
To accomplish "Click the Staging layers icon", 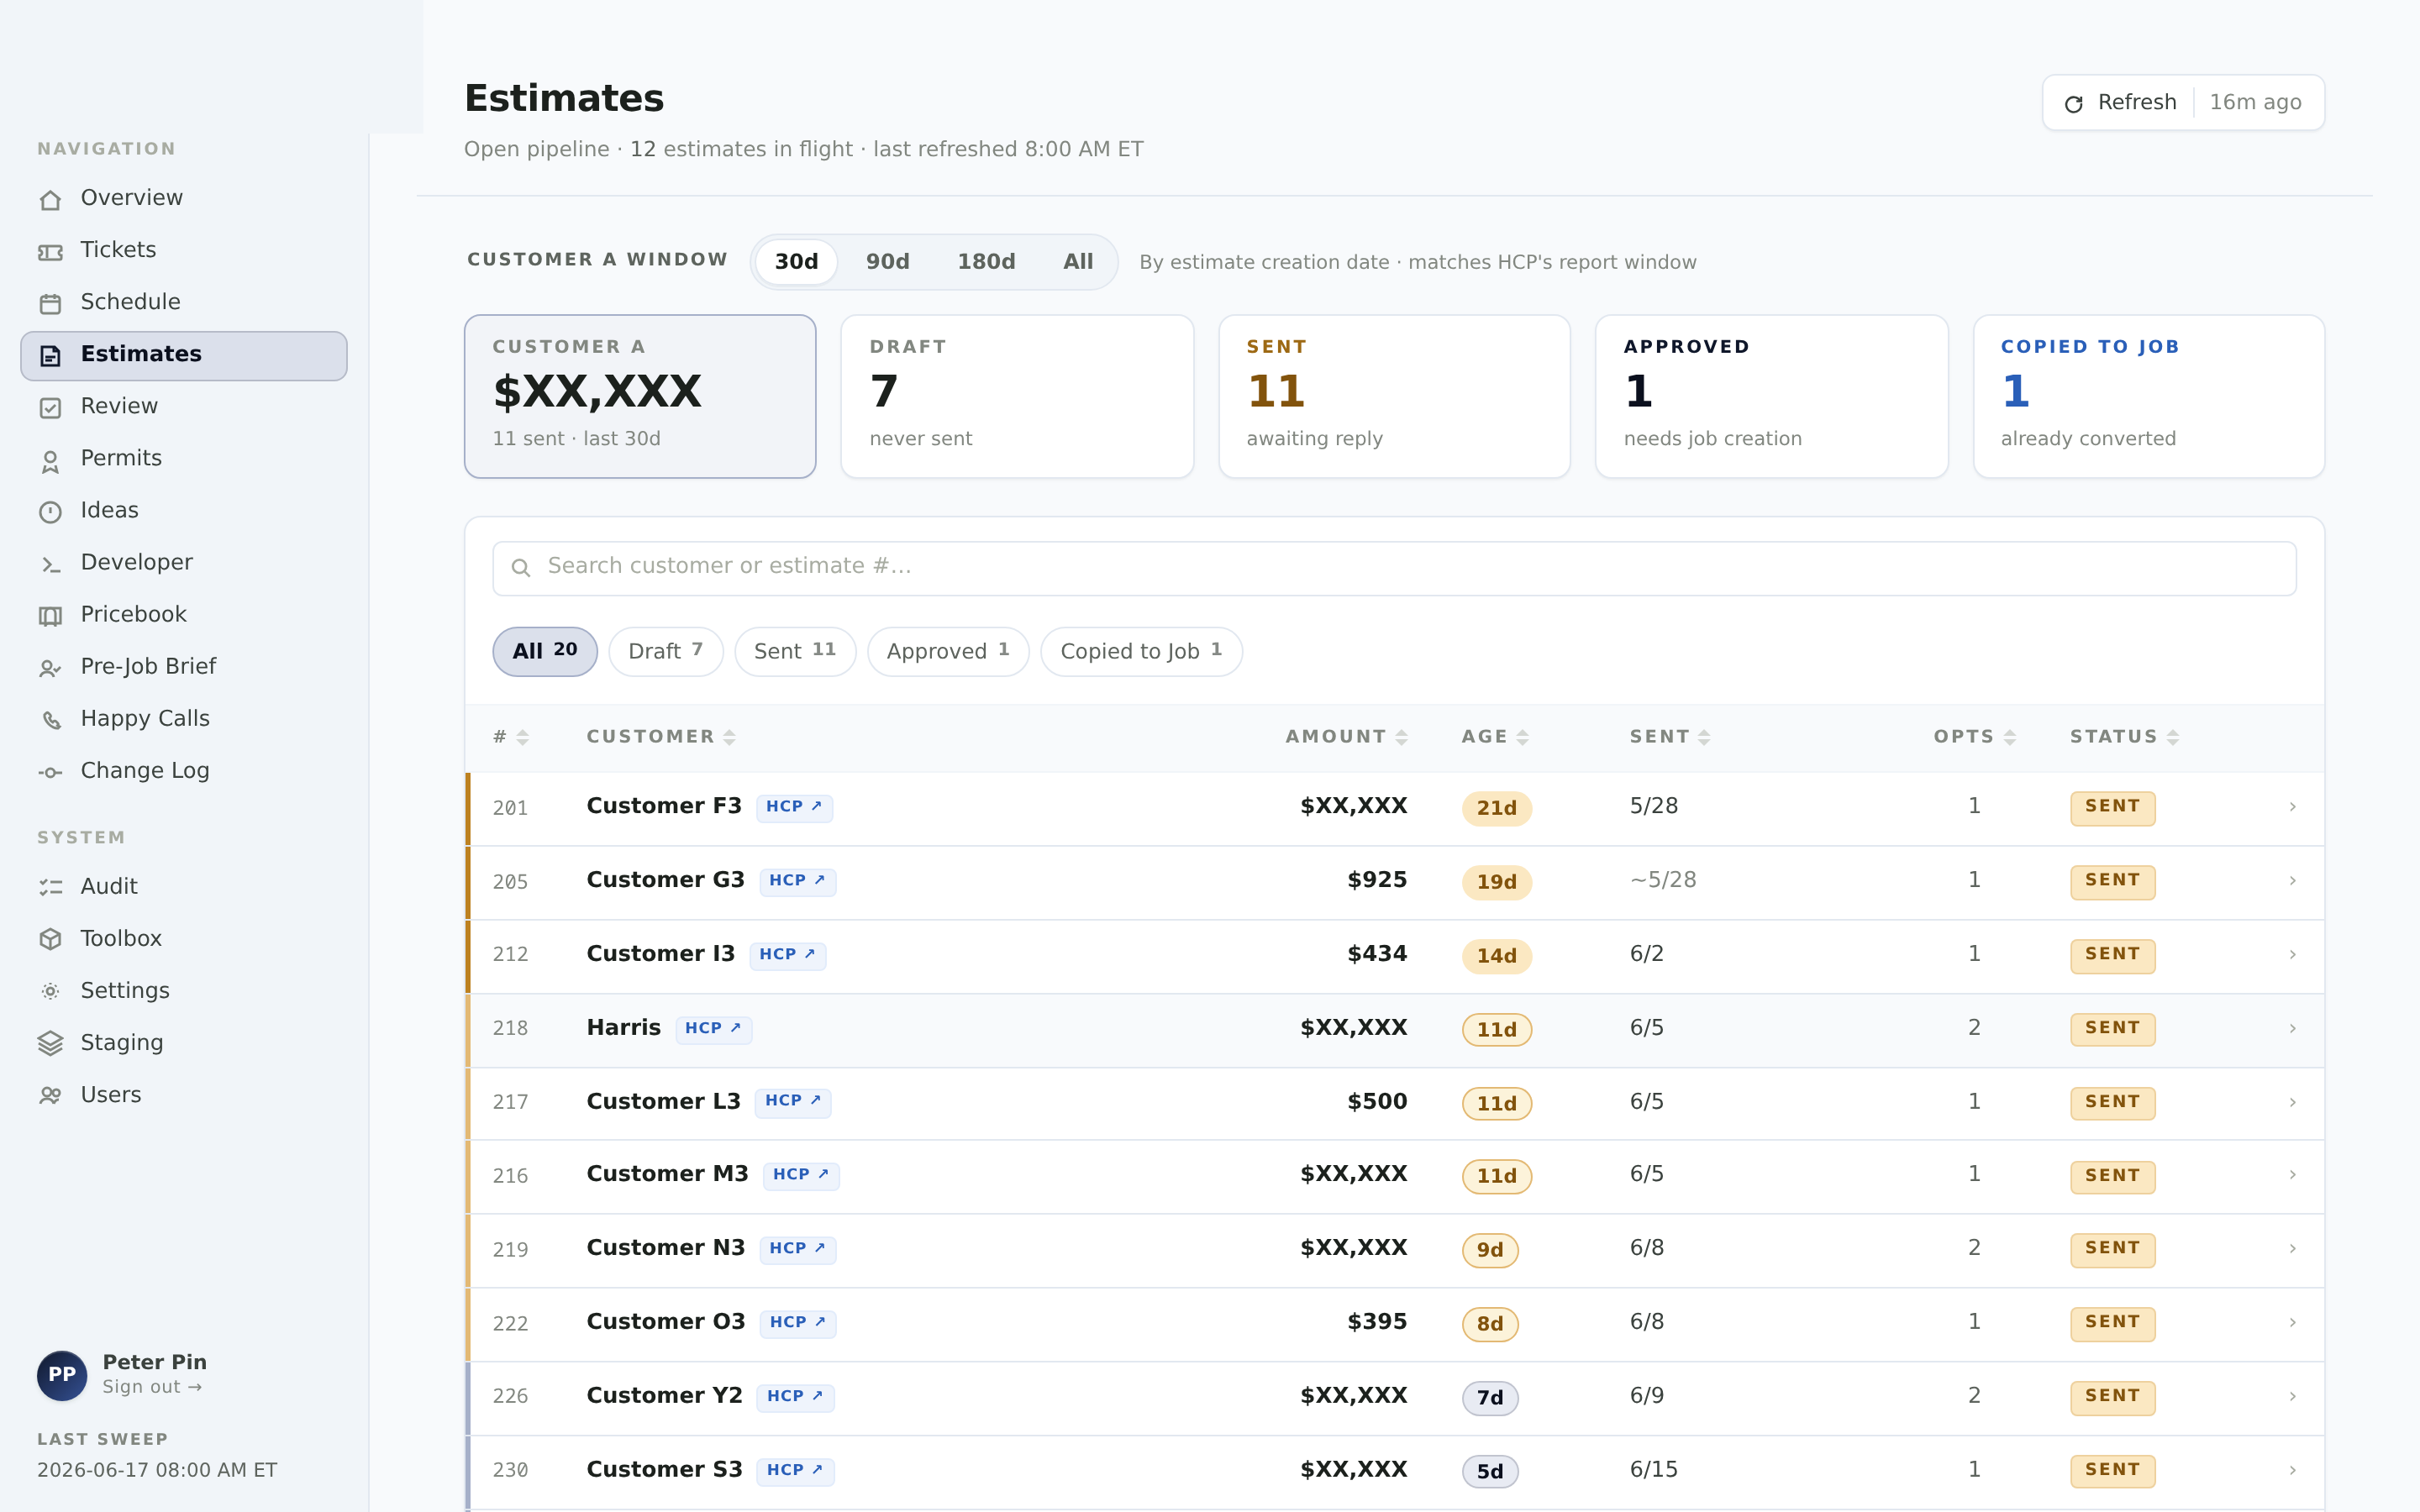I will [50, 1043].
